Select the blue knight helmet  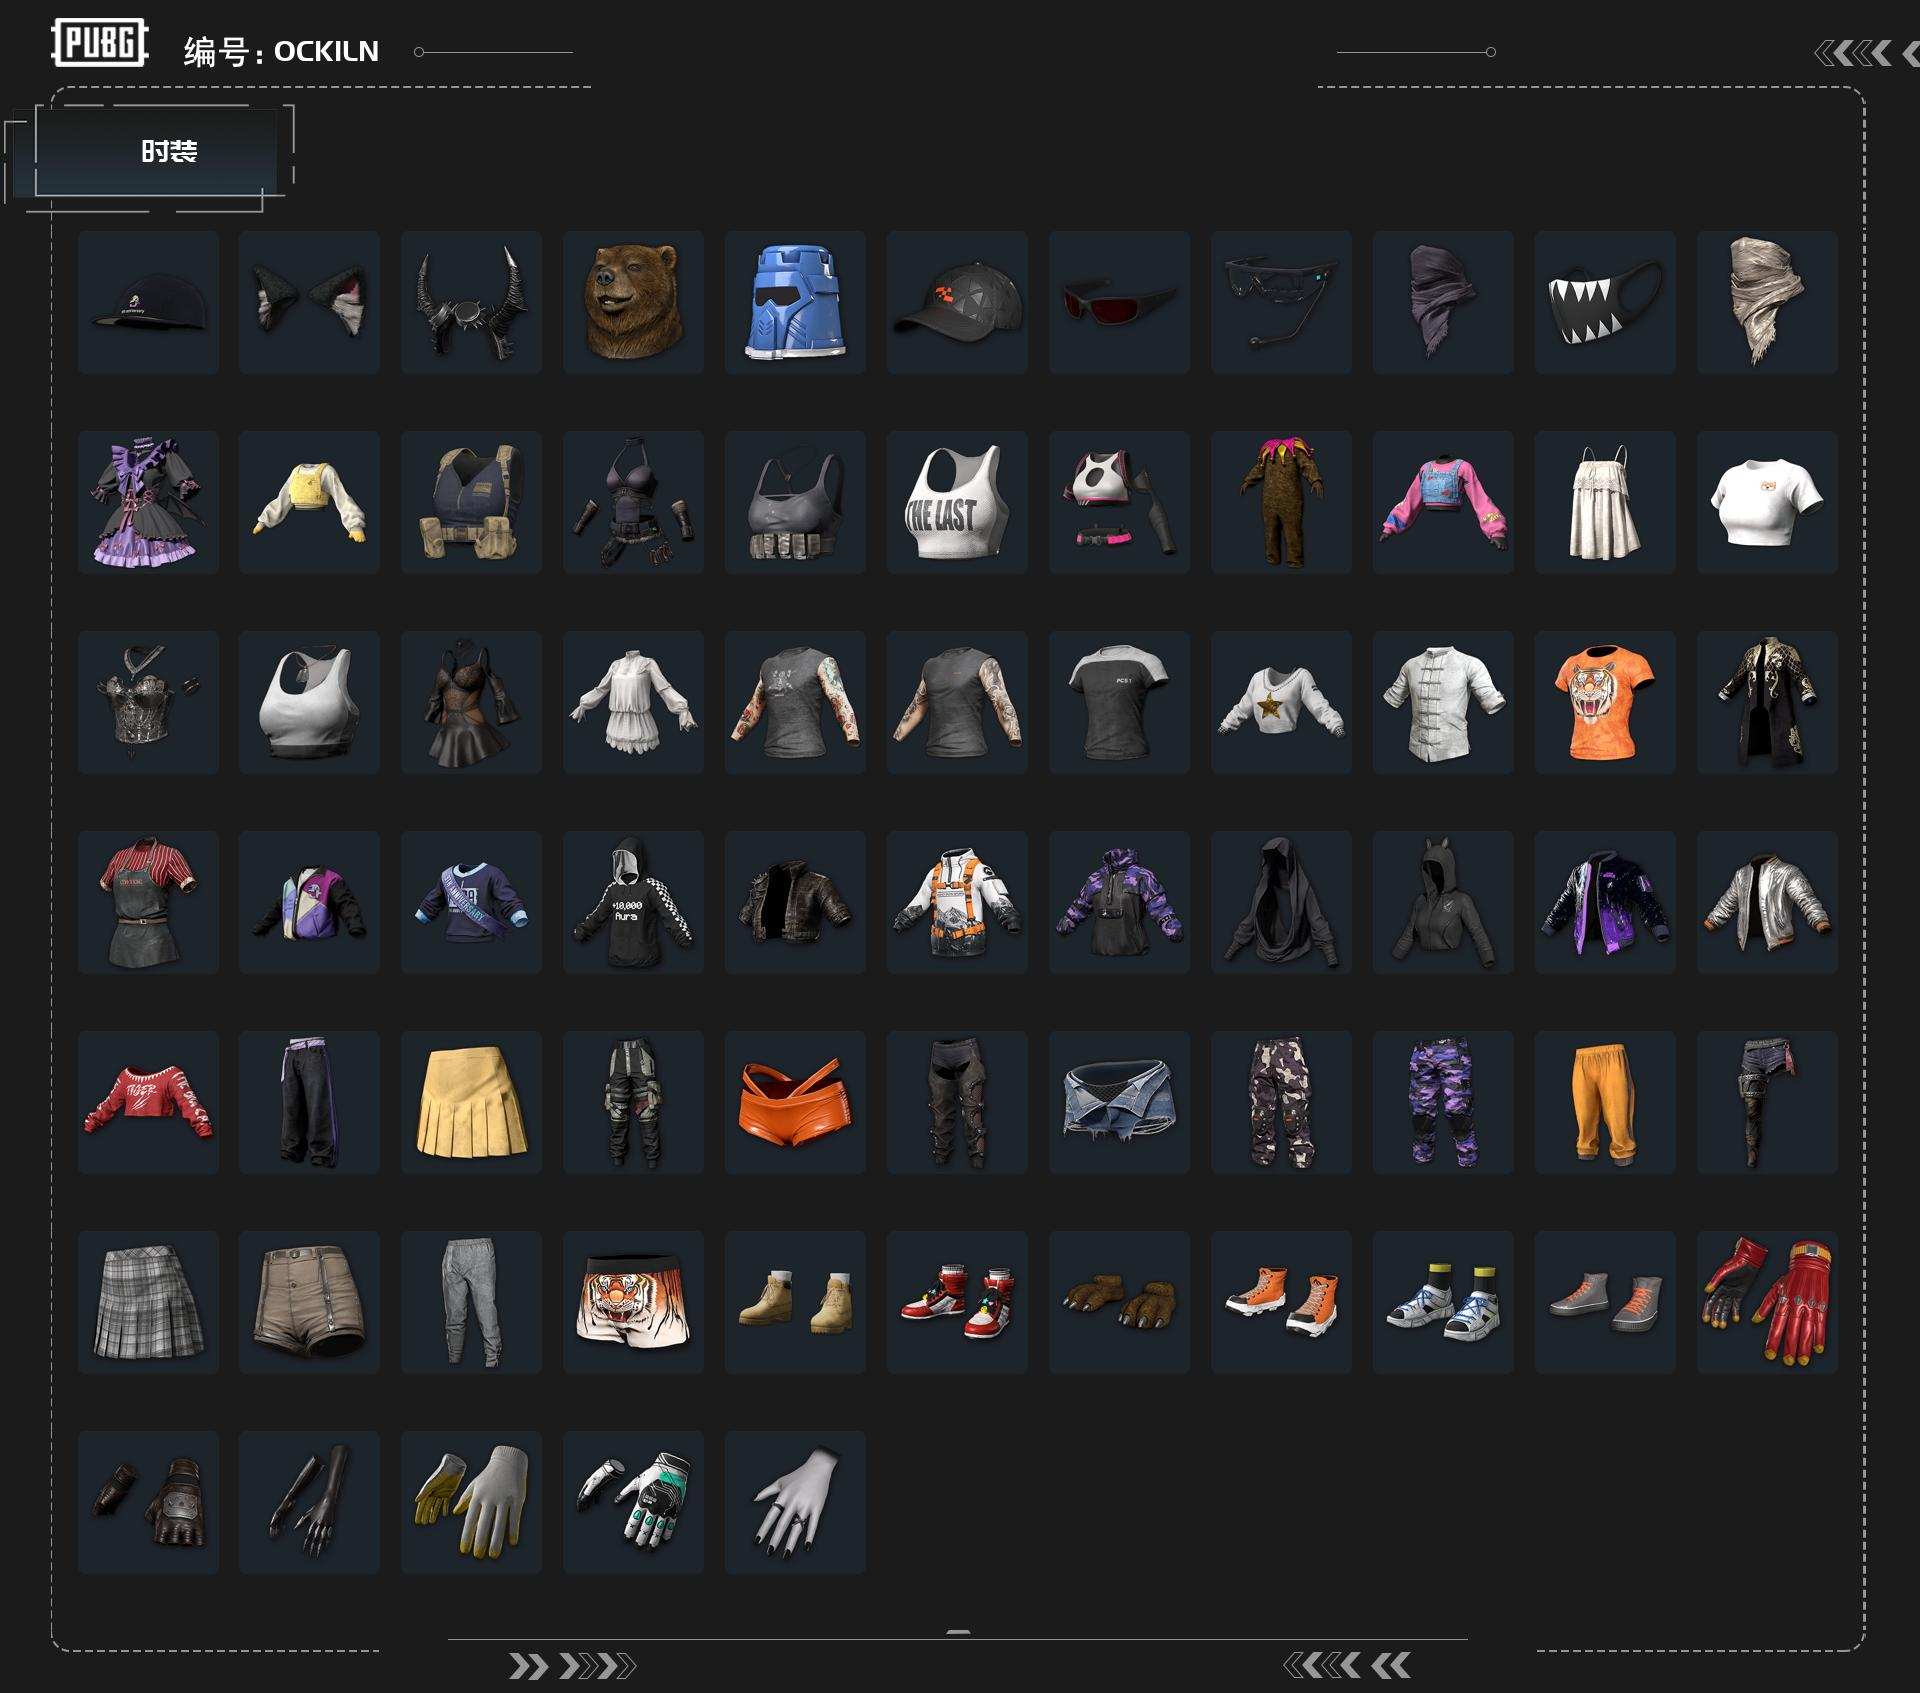coord(795,302)
